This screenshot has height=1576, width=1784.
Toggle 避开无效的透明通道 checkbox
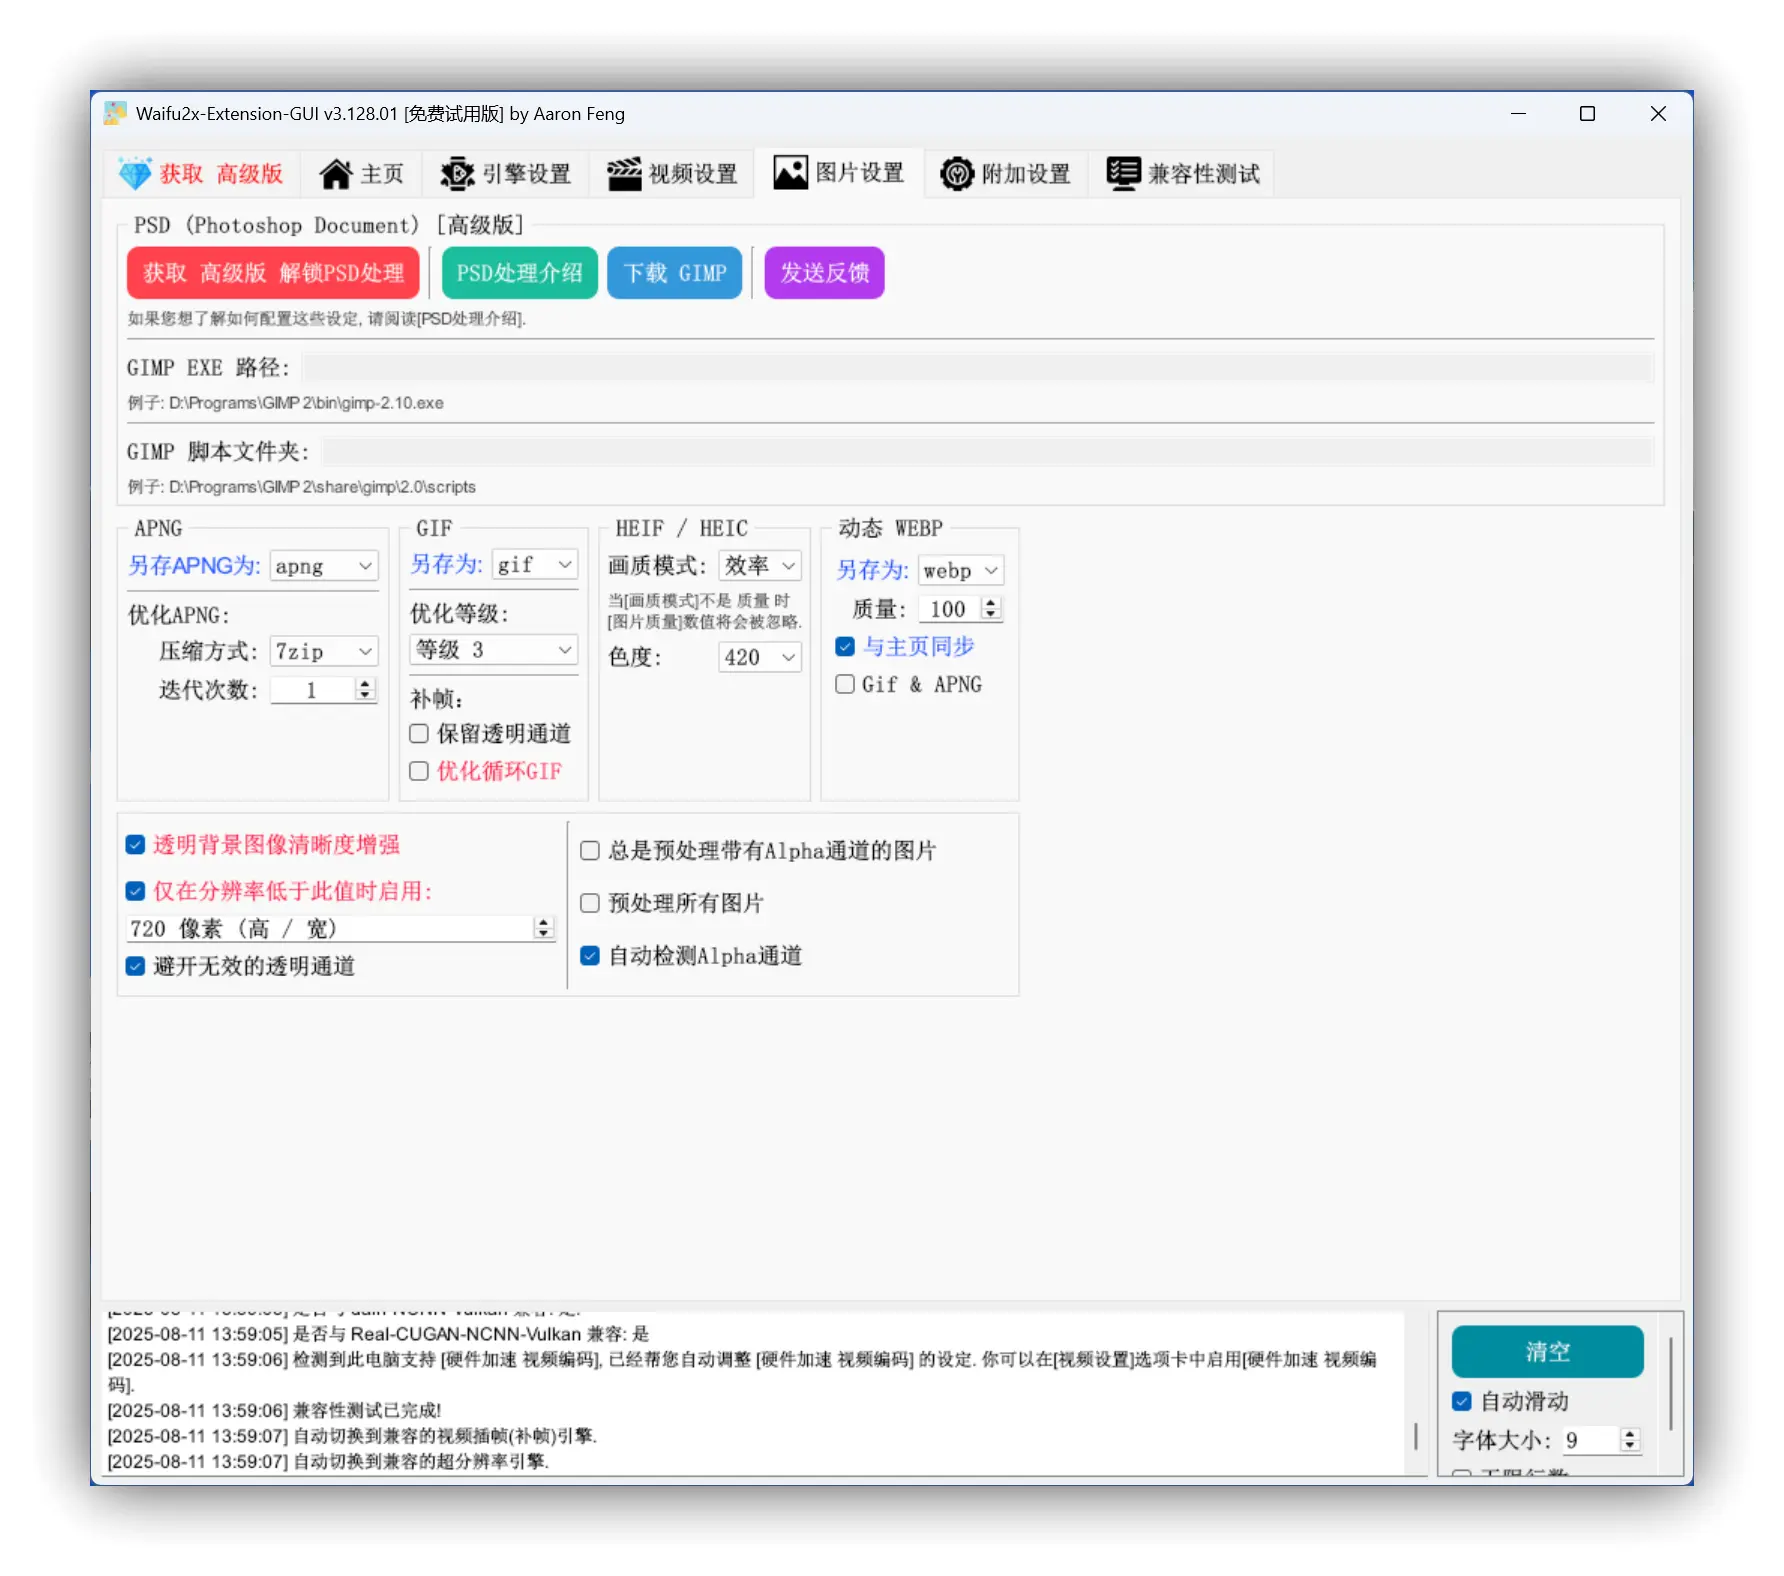click(x=136, y=966)
